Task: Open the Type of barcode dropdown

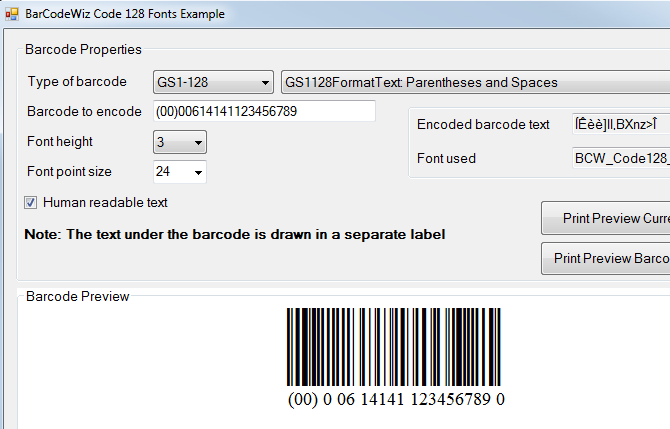Action: 213,82
